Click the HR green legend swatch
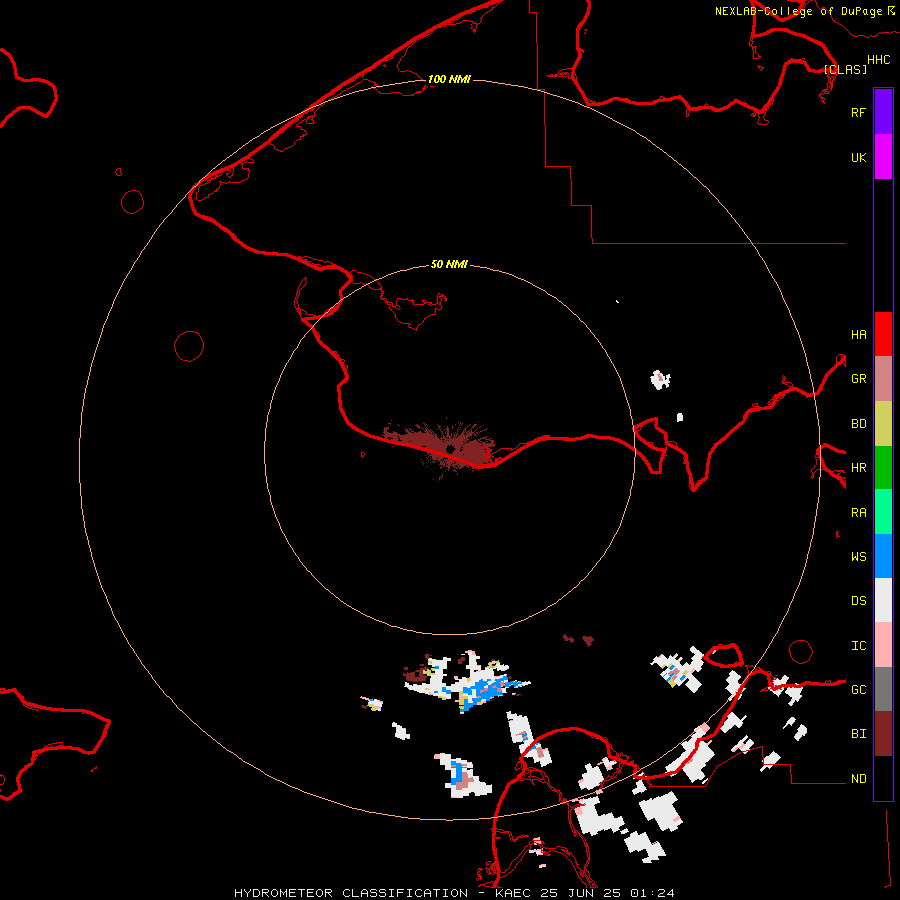The height and width of the screenshot is (900, 900). point(883,468)
